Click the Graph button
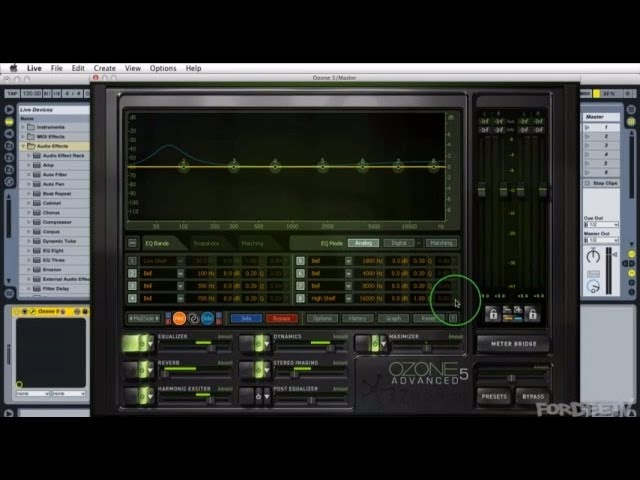This screenshot has height=480, width=640. 393,318
